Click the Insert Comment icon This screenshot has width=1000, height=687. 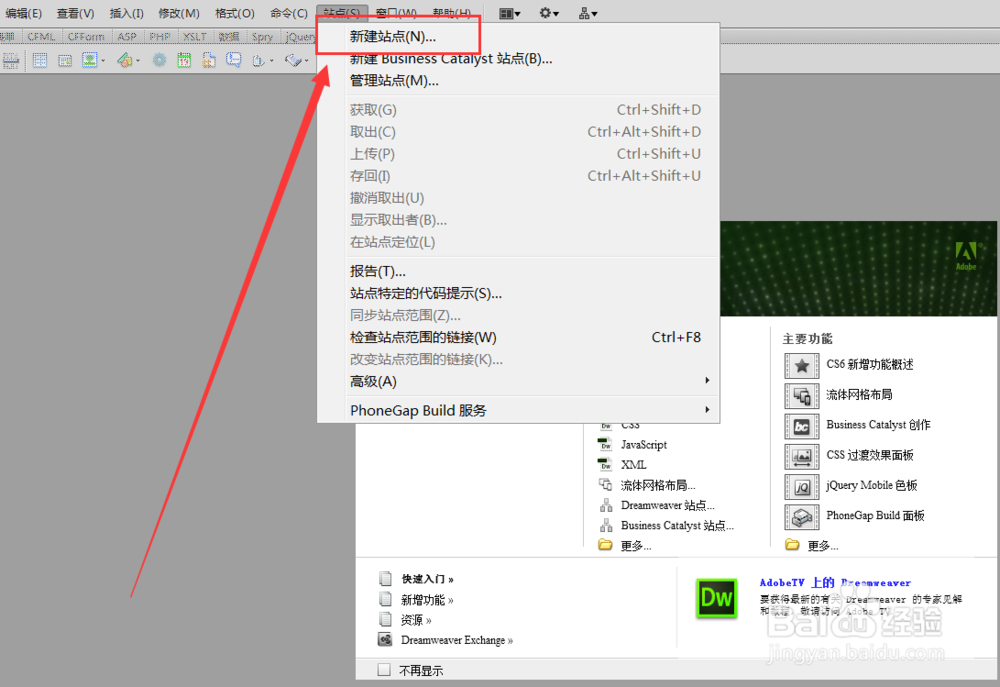233,61
